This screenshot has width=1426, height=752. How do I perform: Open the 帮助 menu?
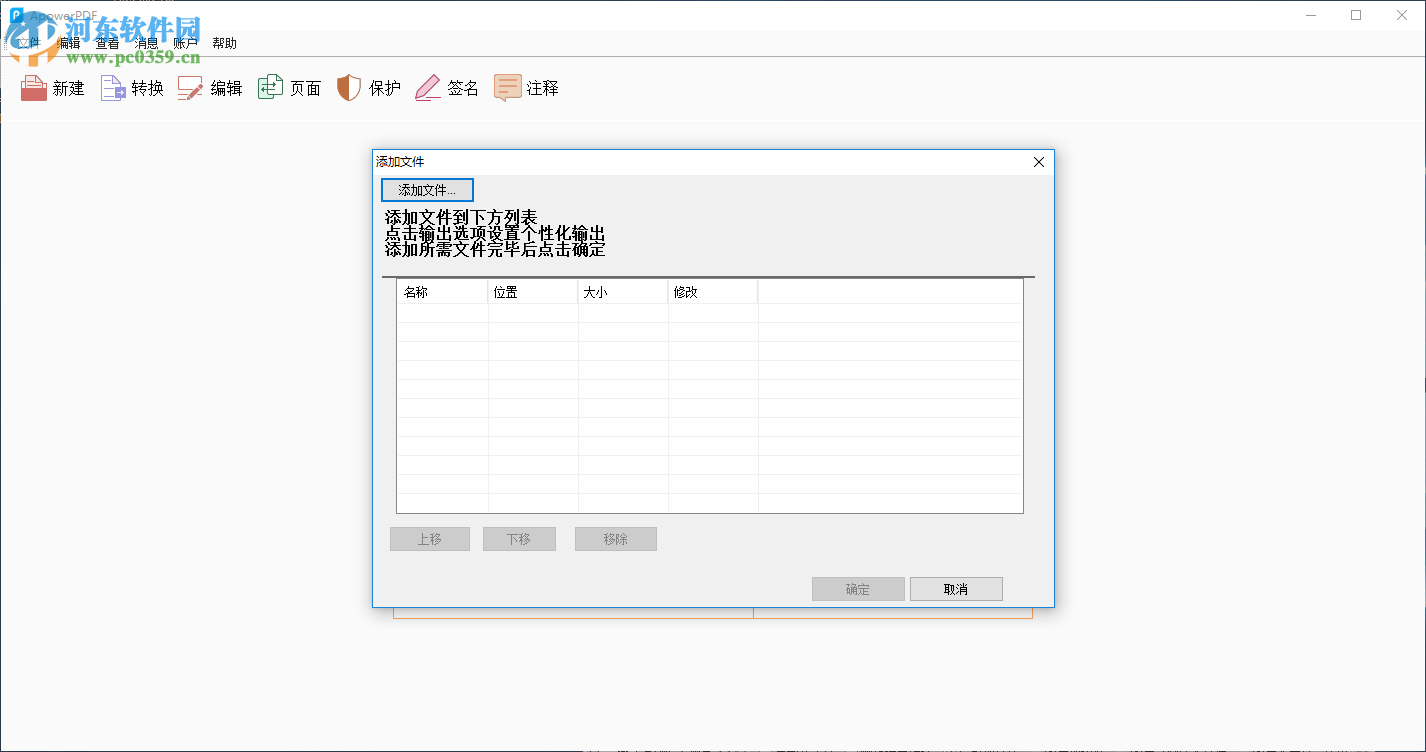[x=224, y=42]
